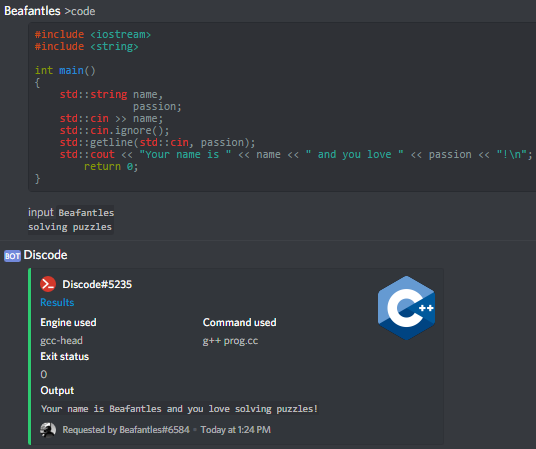Click the inline code 'Beafantles' input
536x449 pixels.
(86, 213)
